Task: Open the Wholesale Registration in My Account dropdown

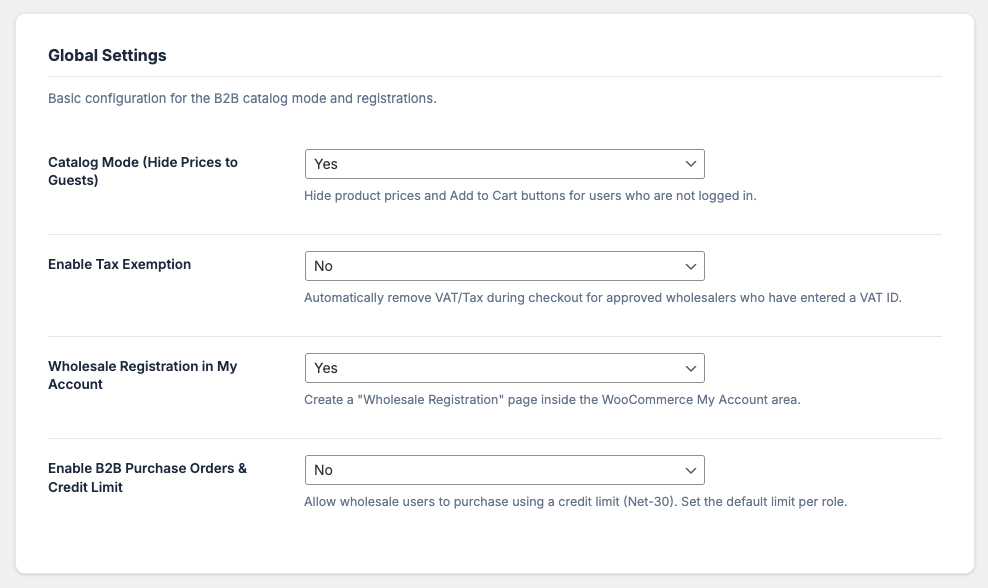Action: tap(504, 368)
